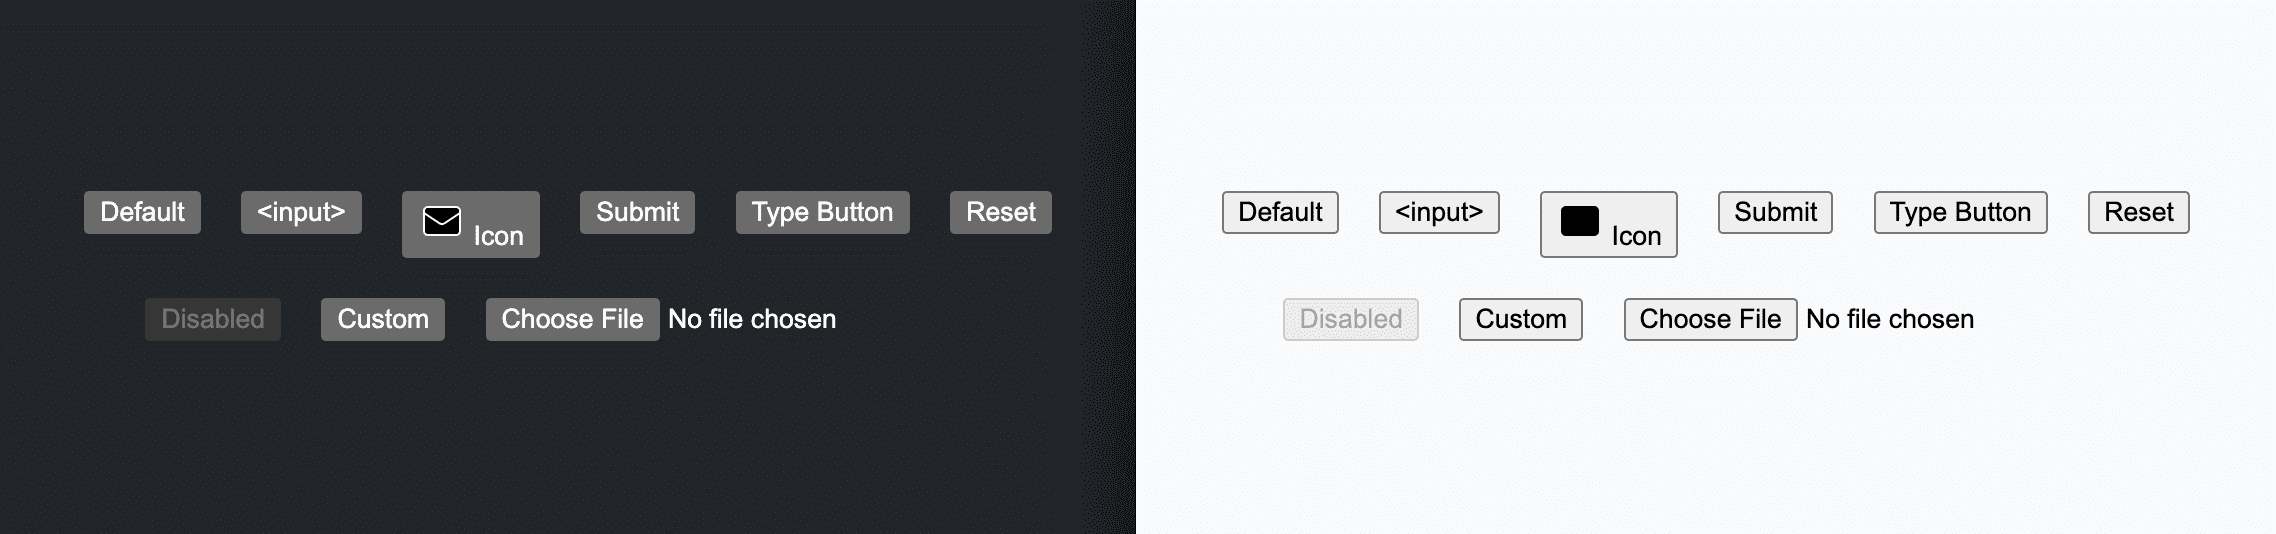
Task: Click the dark-themed <input> button
Action: click(301, 212)
